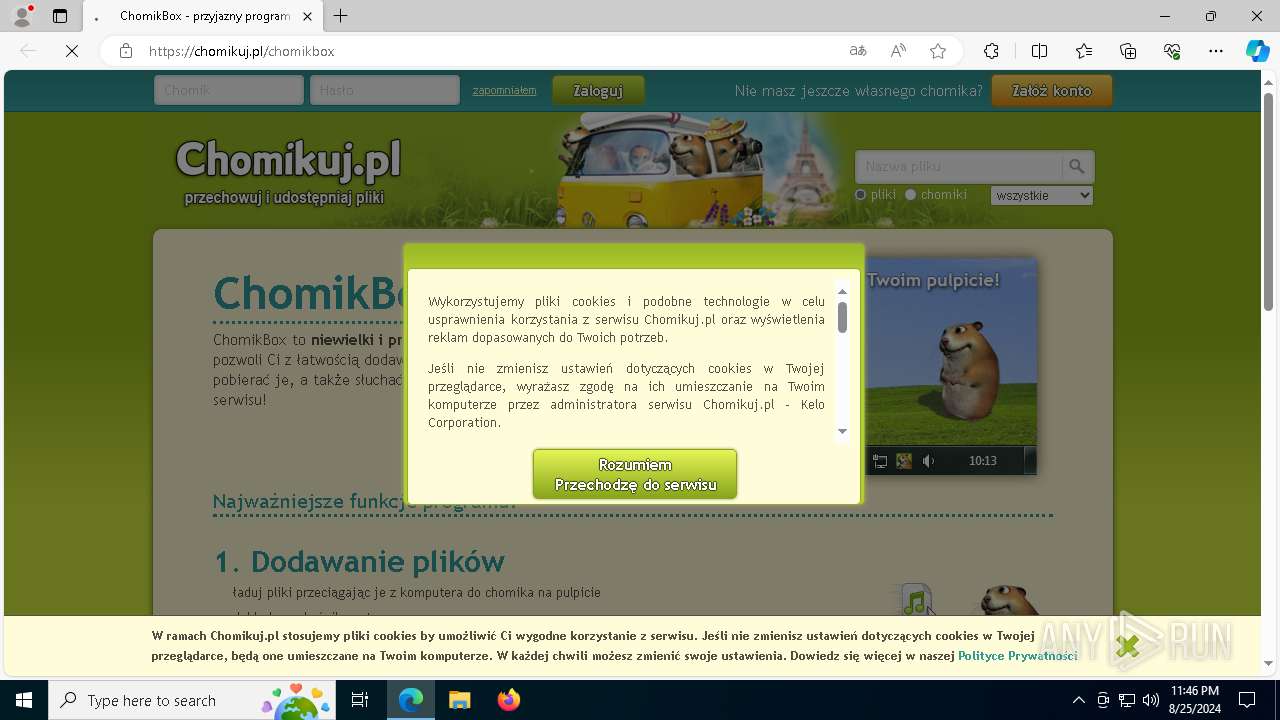This screenshot has width=1280, height=720.
Task: Toggle split screen icon
Action: click(1039, 51)
